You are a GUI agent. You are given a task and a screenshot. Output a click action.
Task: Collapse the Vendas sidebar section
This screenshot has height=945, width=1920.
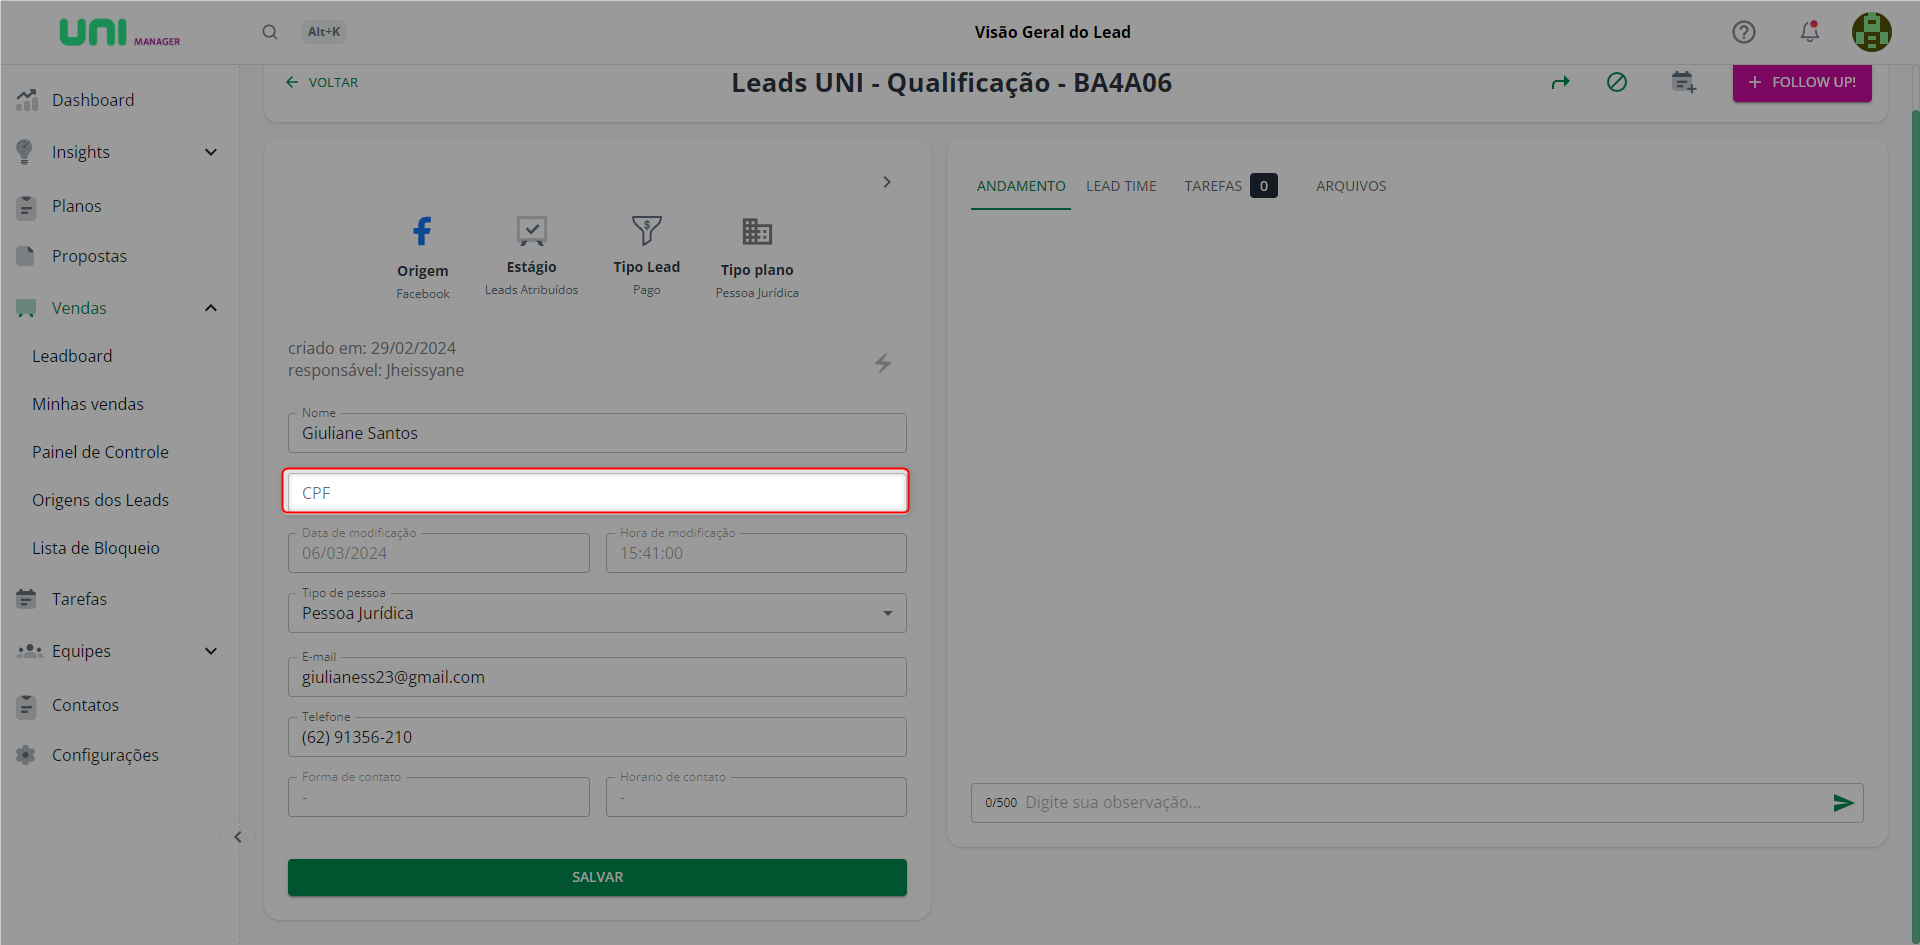click(210, 308)
